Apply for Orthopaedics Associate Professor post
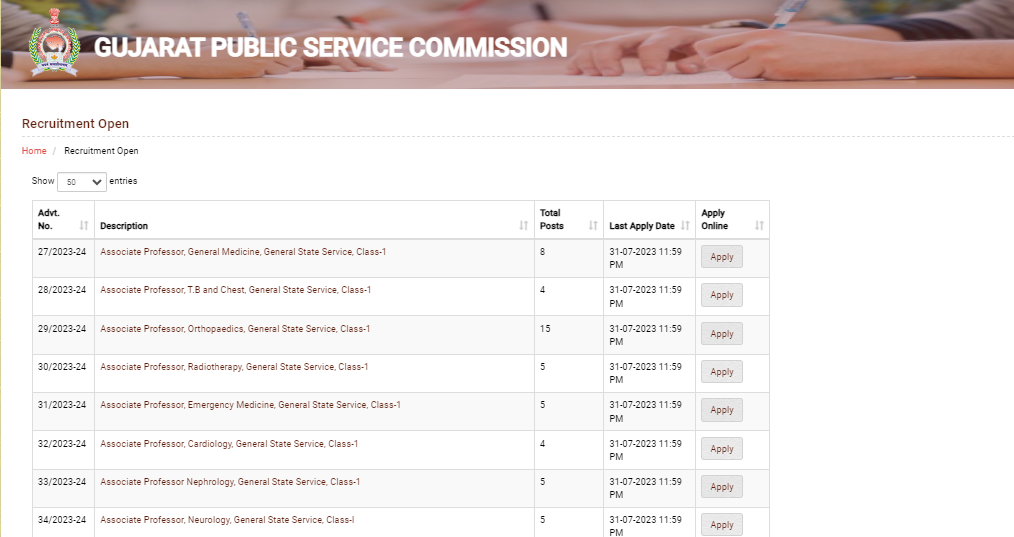This screenshot has width=1014, height=537. [722, 334]
